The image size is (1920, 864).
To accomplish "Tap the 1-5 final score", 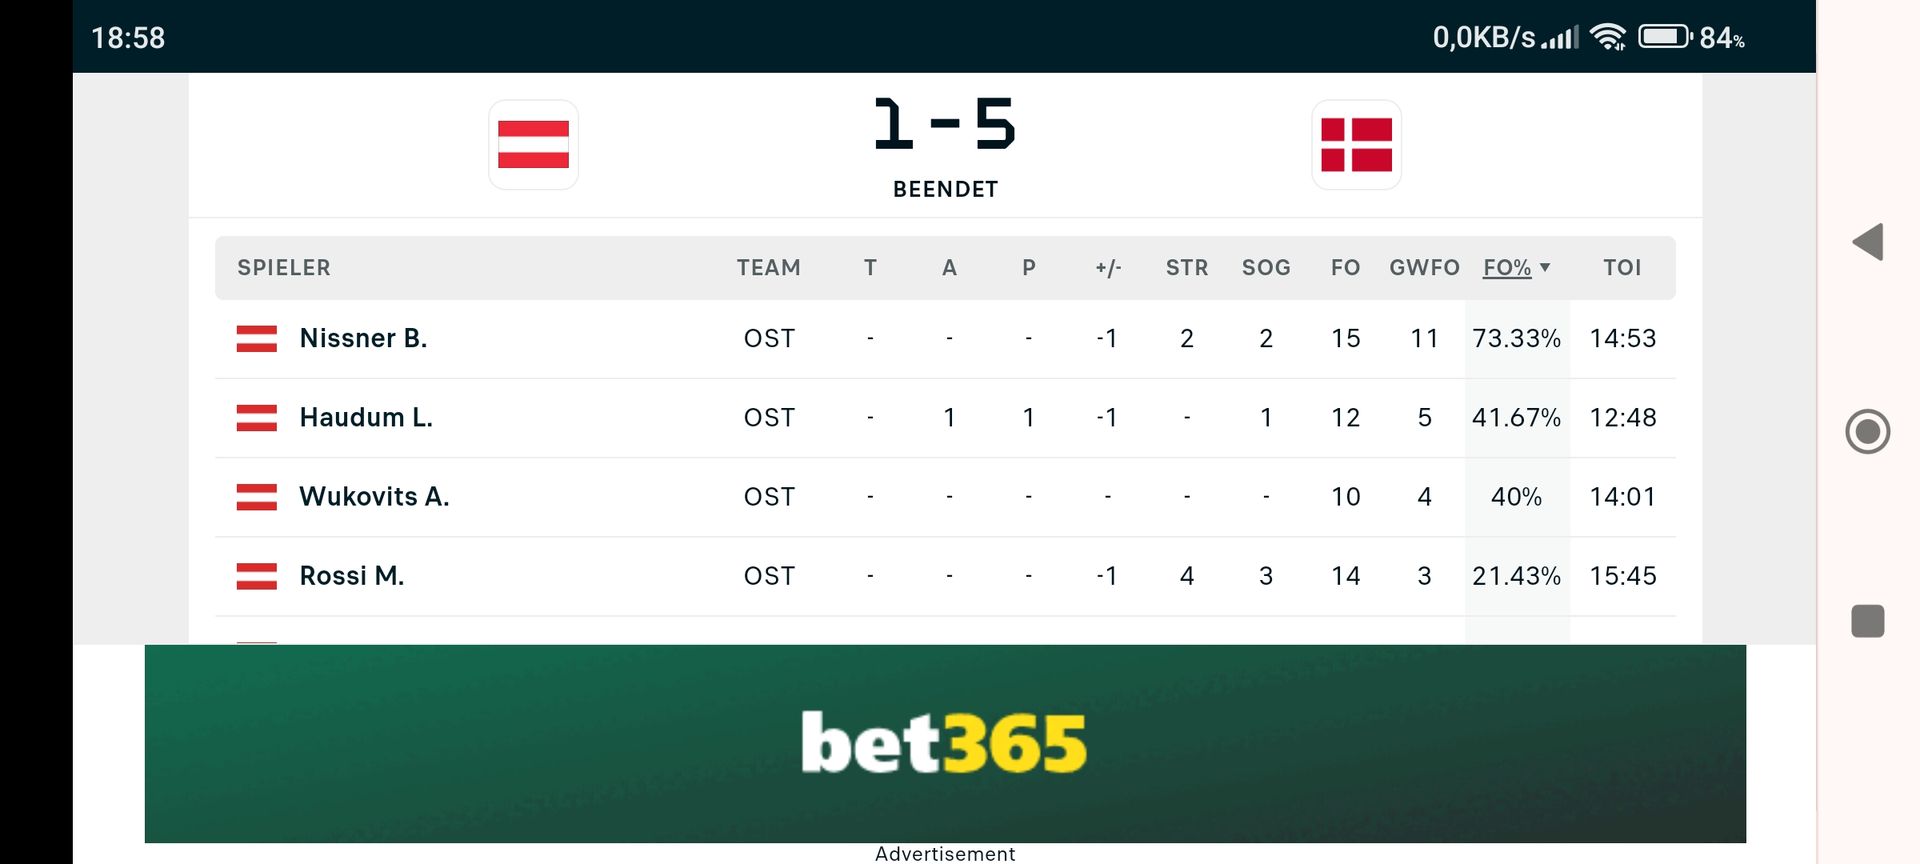I will [944, 125].
